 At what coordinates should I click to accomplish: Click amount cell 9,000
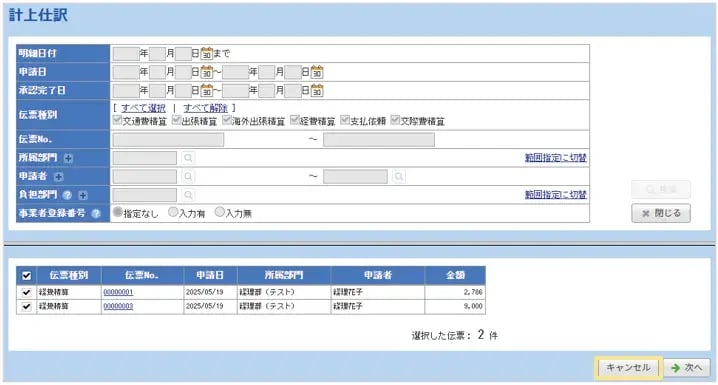click(x=455, y=306)
